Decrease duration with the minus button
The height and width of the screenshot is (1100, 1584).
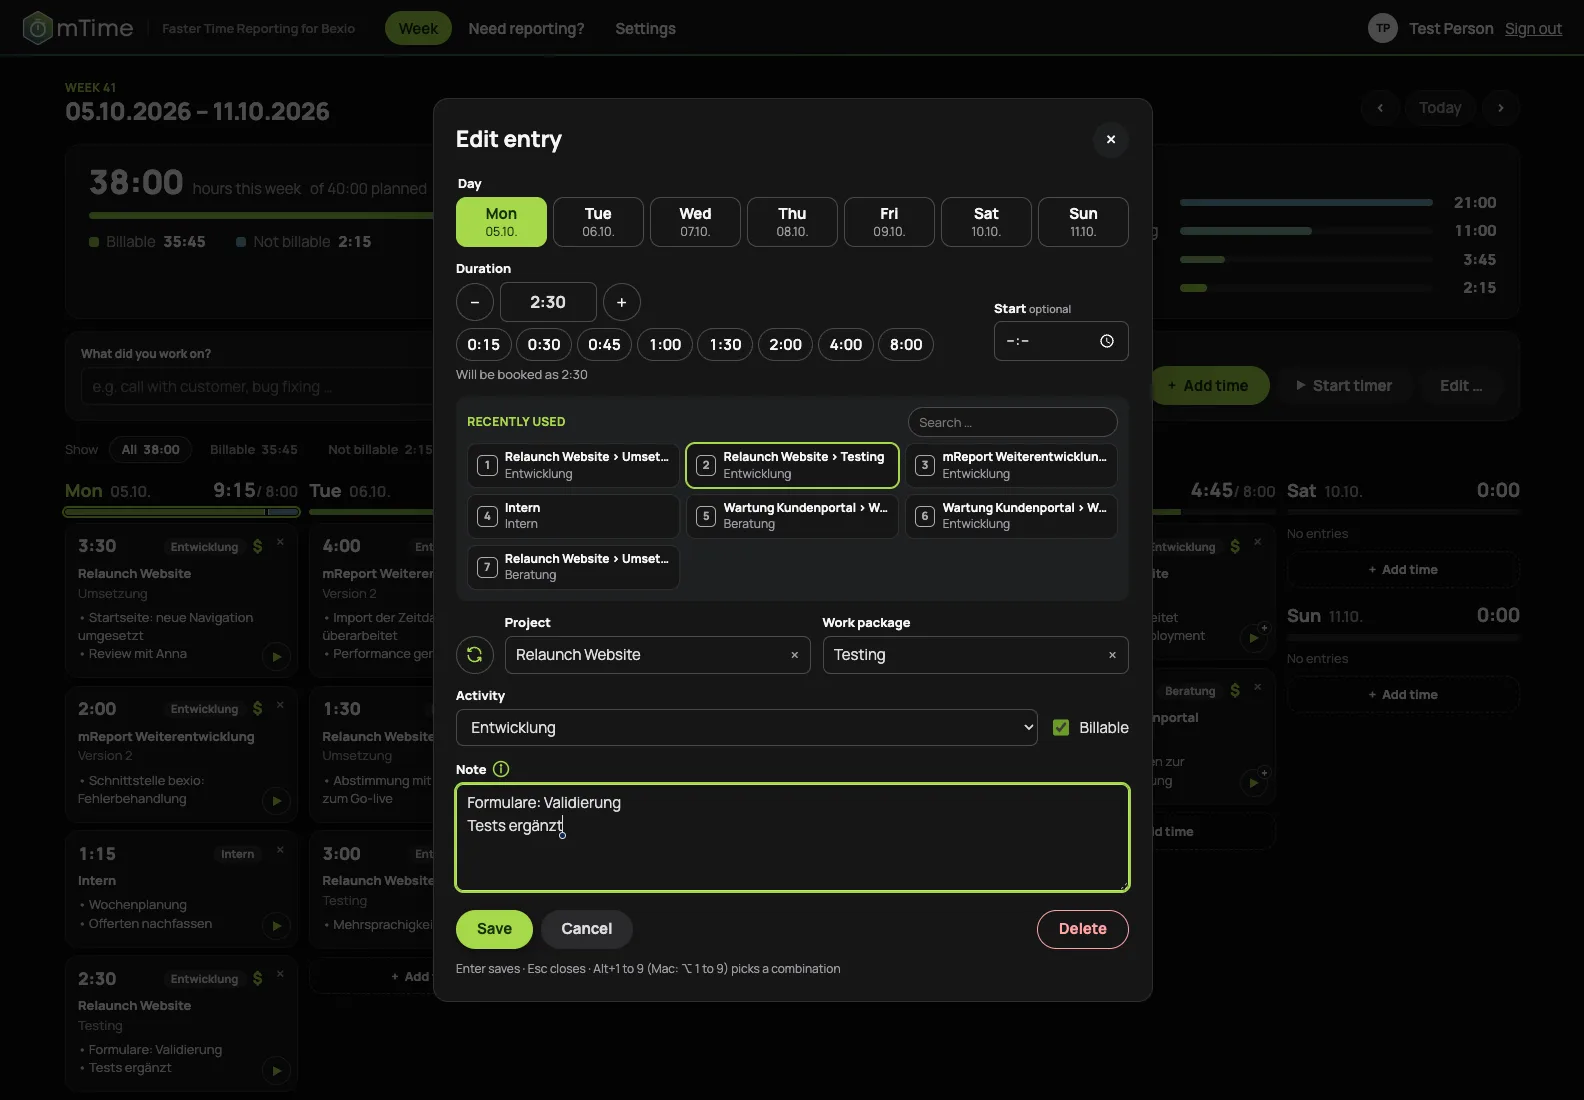coord(474,302)
